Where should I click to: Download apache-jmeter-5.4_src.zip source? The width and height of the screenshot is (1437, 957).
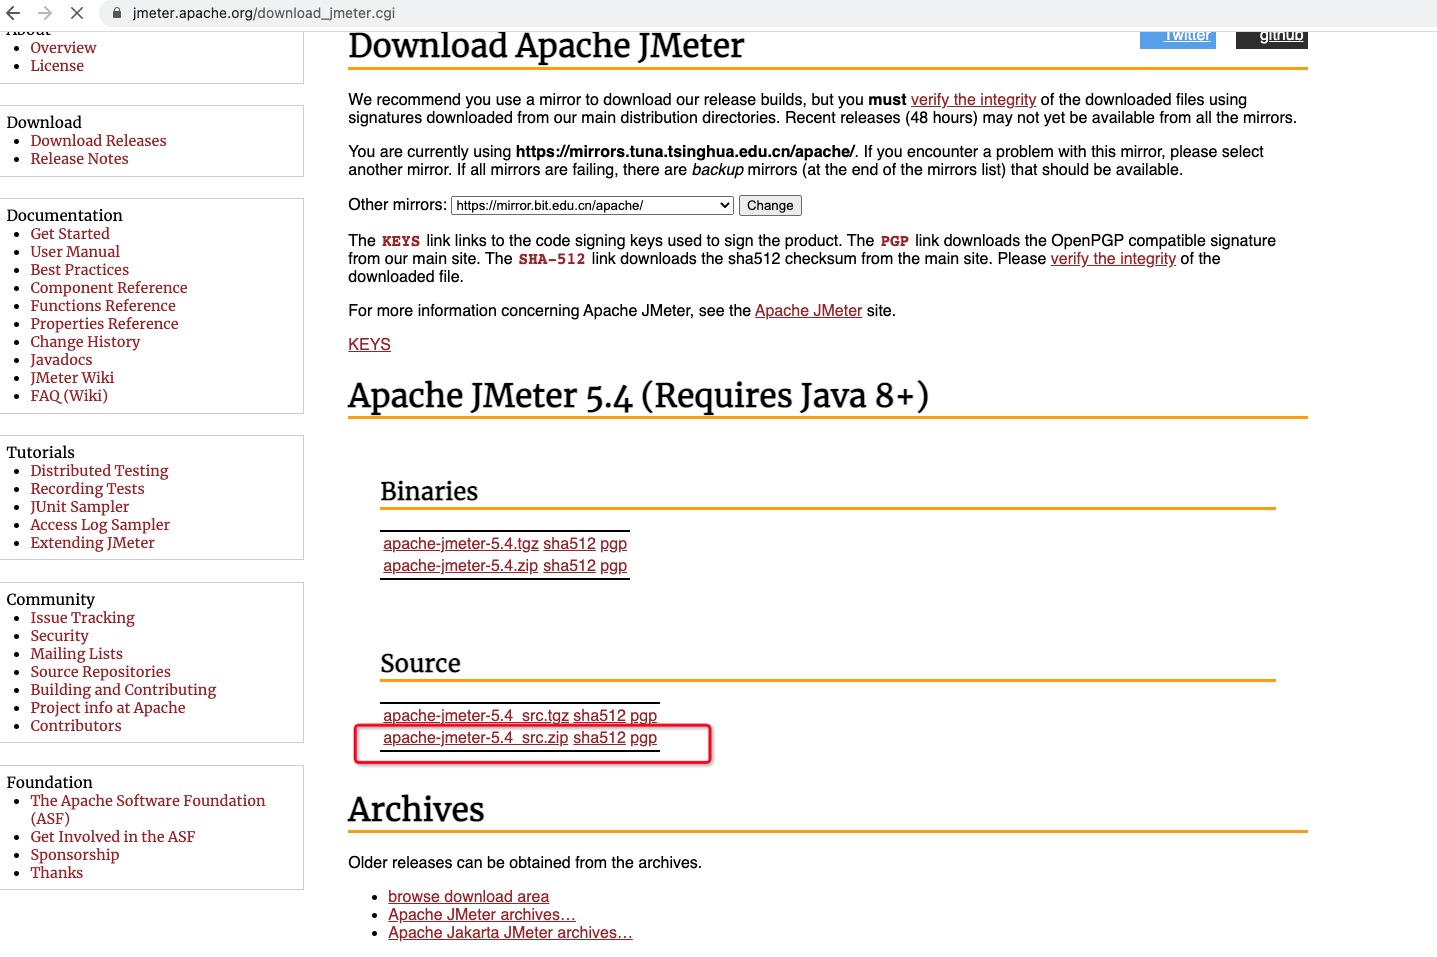[476, 737]
